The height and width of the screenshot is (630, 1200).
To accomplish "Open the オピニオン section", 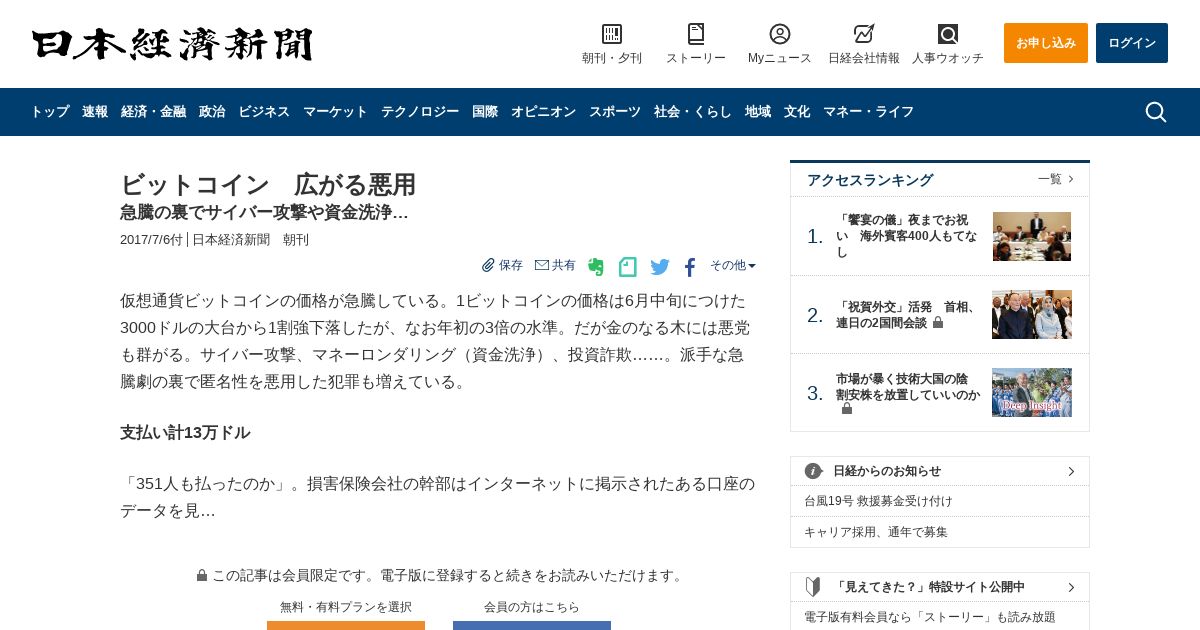I will pos(543,112).
